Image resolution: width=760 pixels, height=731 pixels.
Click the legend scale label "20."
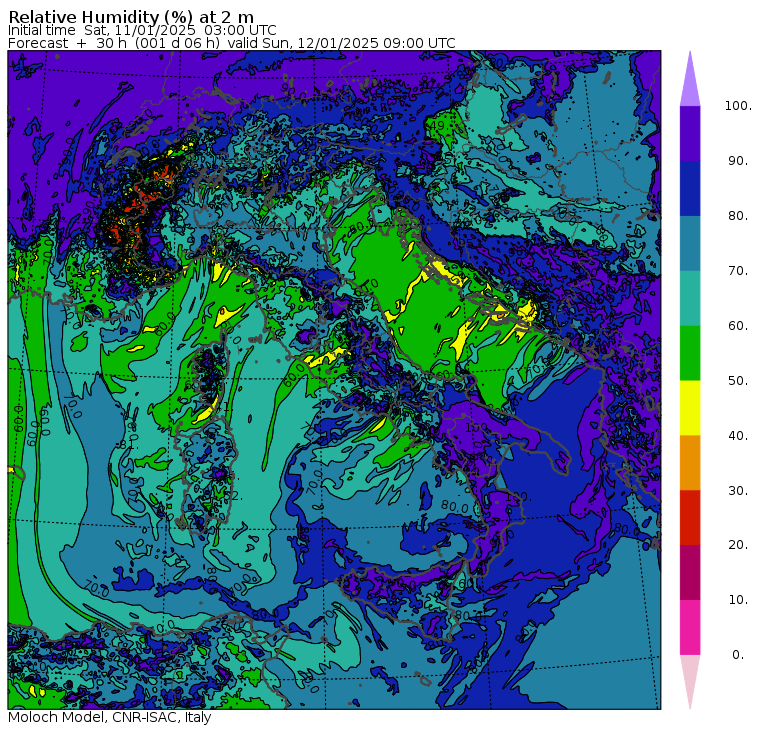coord(738,544)
